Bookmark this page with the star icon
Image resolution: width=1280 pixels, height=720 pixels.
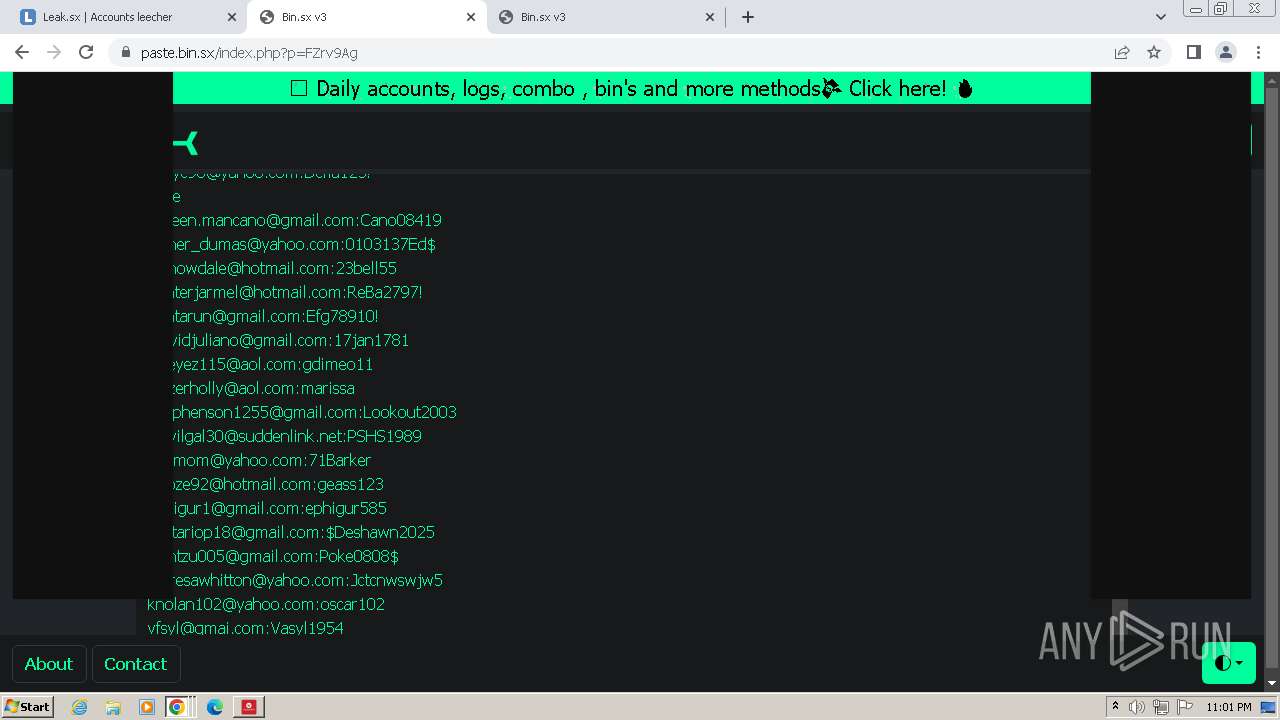(x=1154, y=52)
